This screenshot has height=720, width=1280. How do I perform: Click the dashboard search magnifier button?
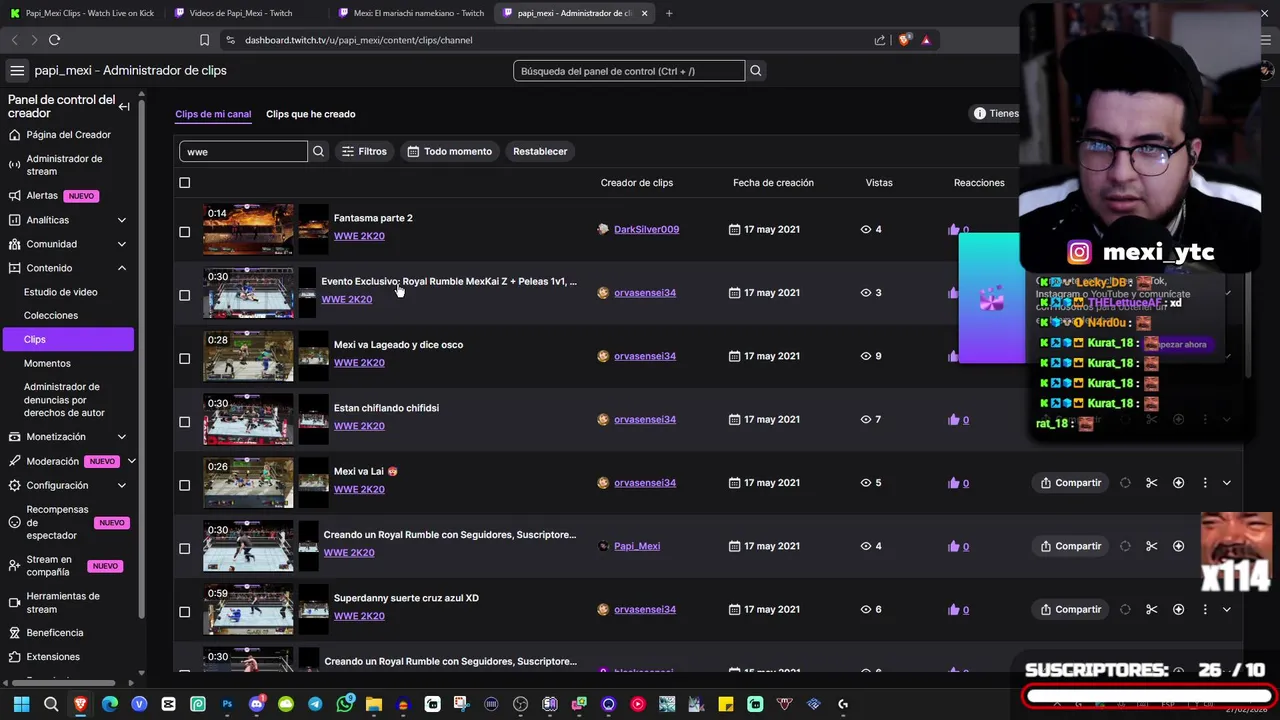tap(756, 71)
